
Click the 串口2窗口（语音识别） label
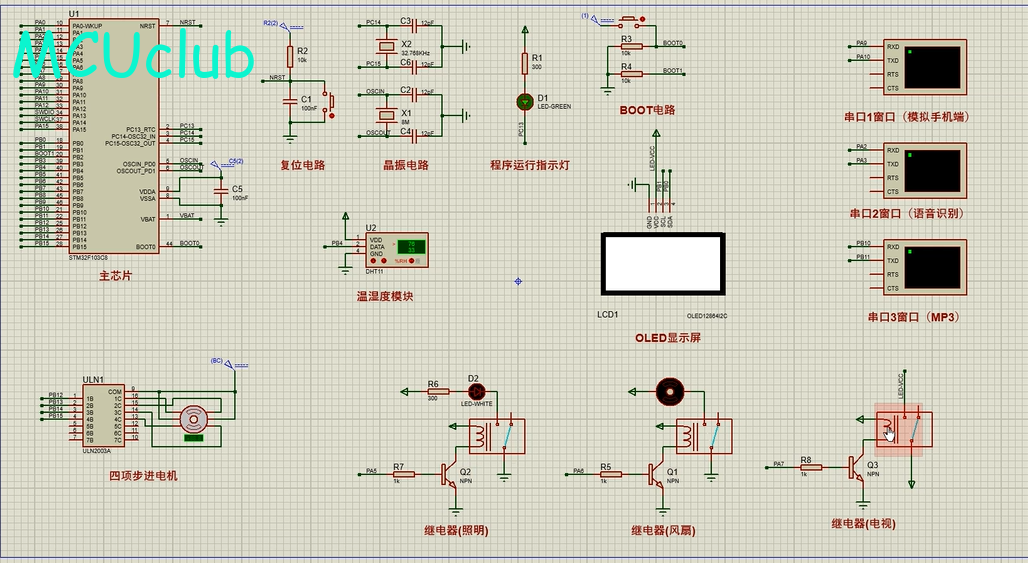(x=907, y=213)
